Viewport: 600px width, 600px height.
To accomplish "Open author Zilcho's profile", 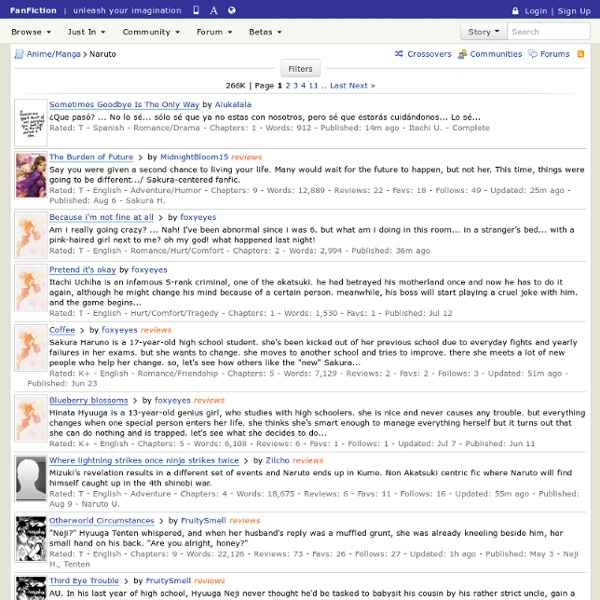I will [277, 460].
